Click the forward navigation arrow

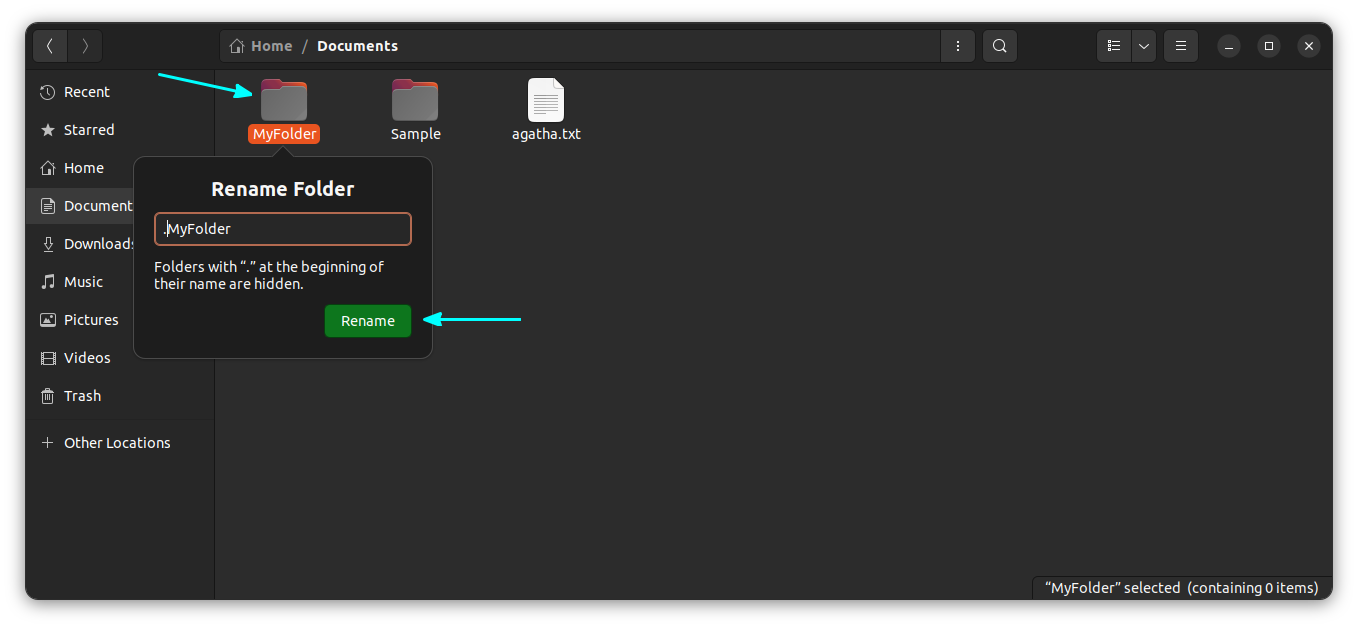(x=85, y=45)
